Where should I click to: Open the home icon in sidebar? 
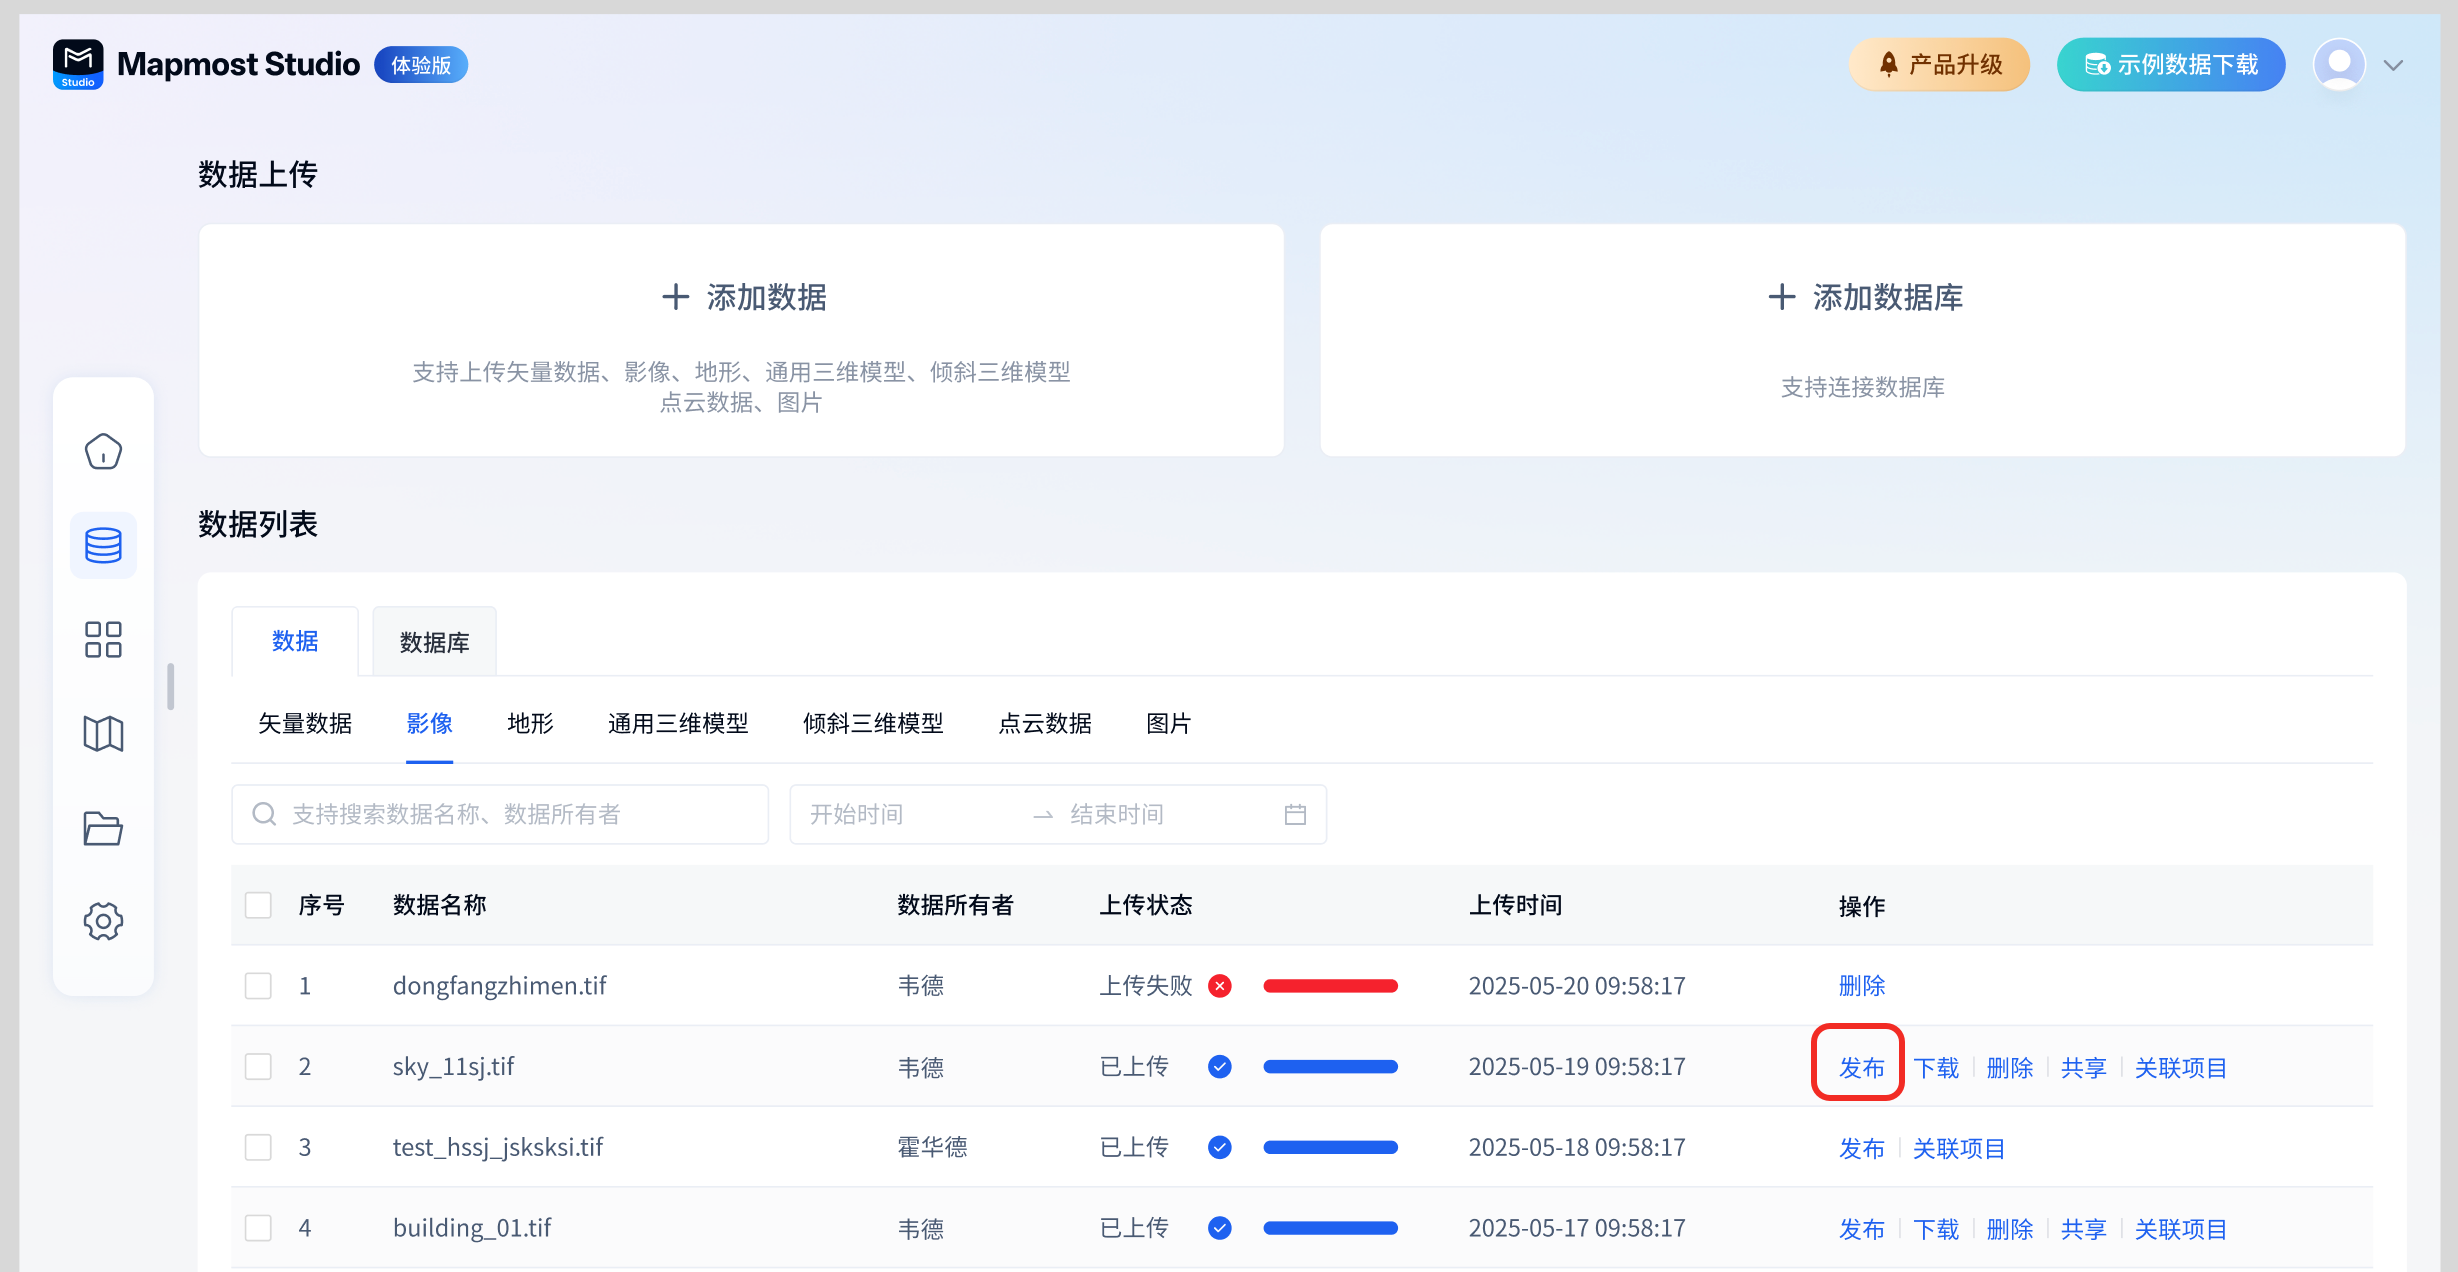(x=103, y=451)
